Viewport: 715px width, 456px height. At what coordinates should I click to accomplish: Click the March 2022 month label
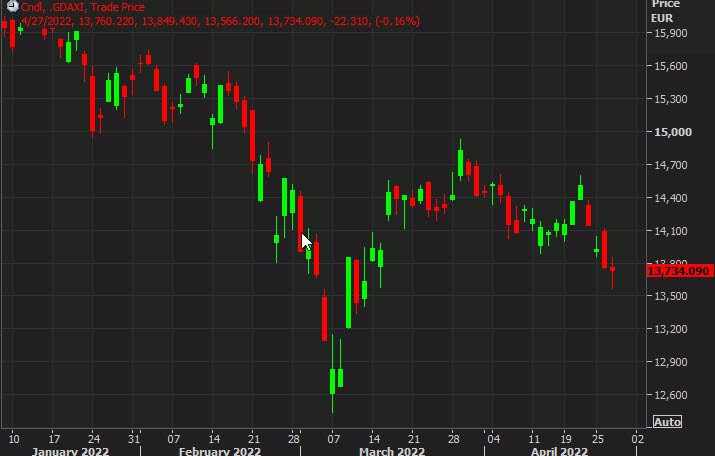pos(392,451)
